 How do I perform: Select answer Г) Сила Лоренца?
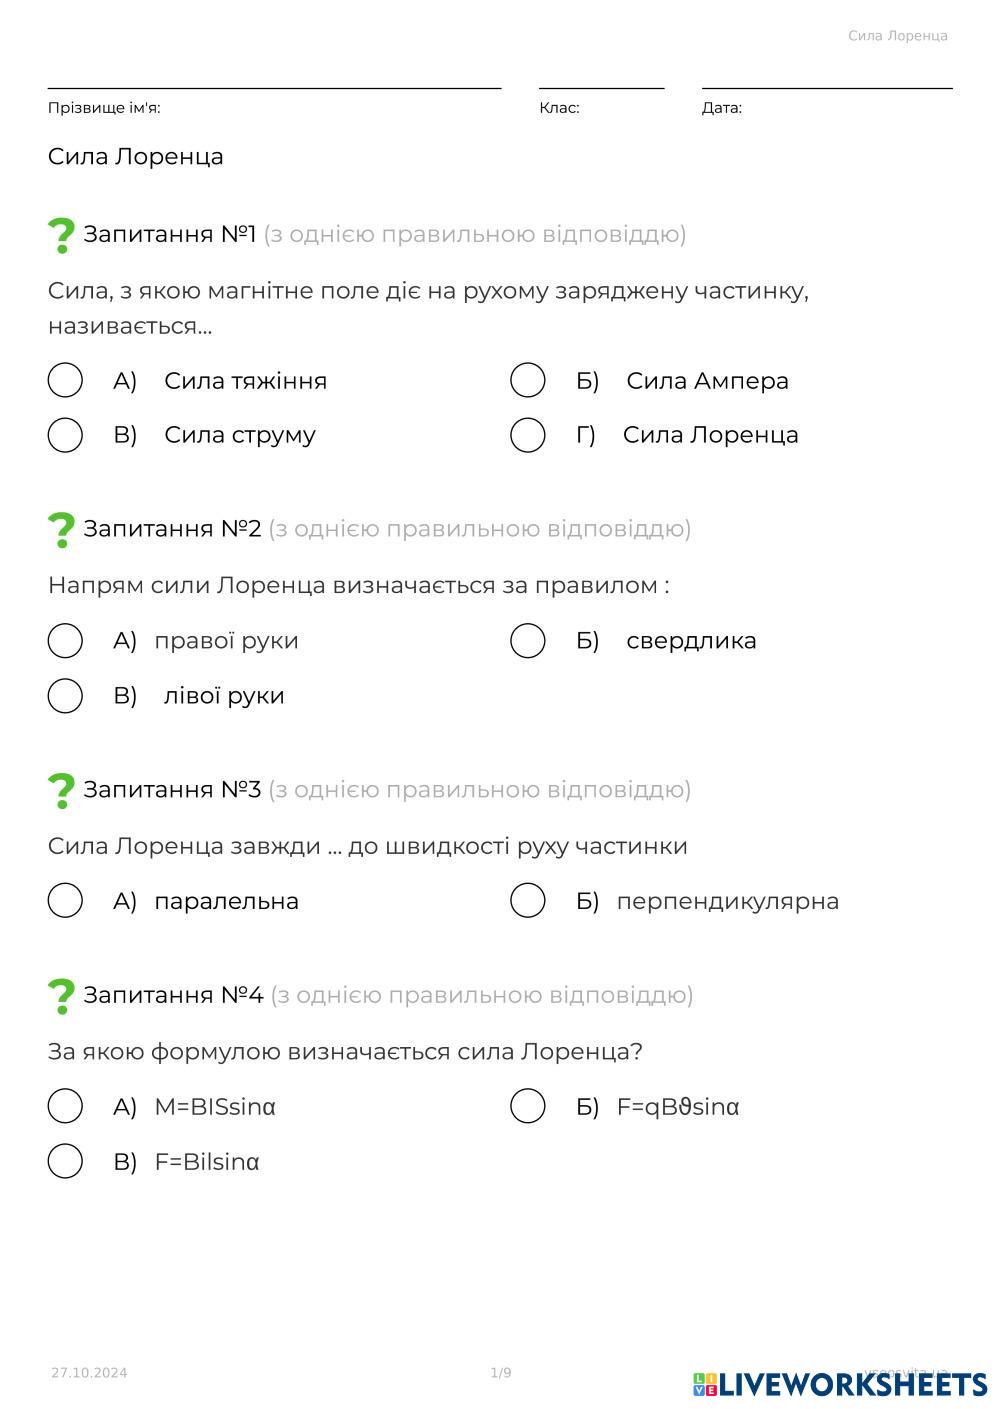click(x=528, y=435)
